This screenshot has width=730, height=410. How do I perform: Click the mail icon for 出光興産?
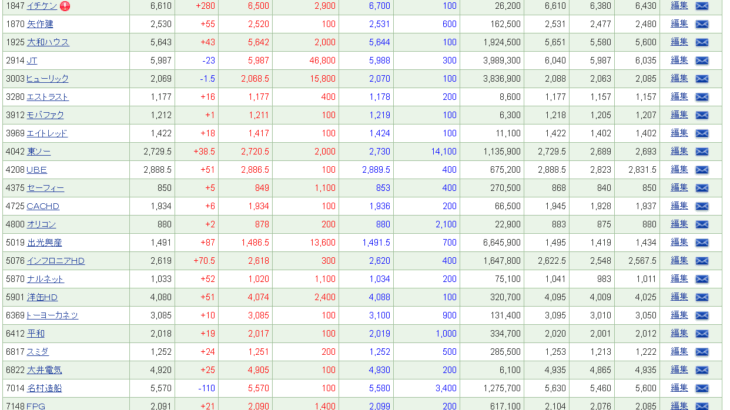point(702,242)
